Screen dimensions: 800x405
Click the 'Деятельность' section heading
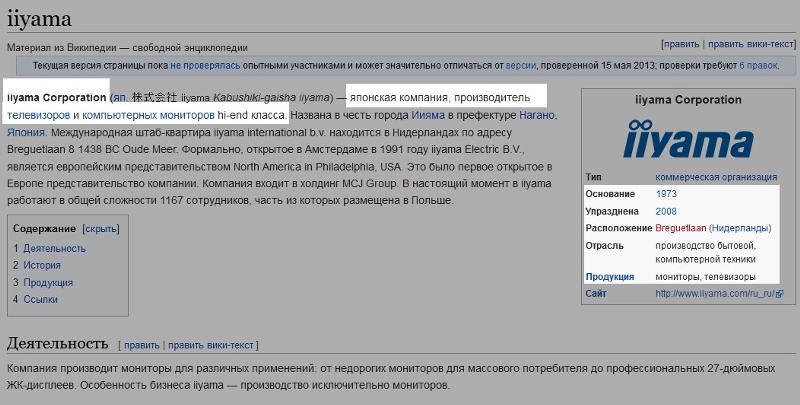click(x=58, y=343)
